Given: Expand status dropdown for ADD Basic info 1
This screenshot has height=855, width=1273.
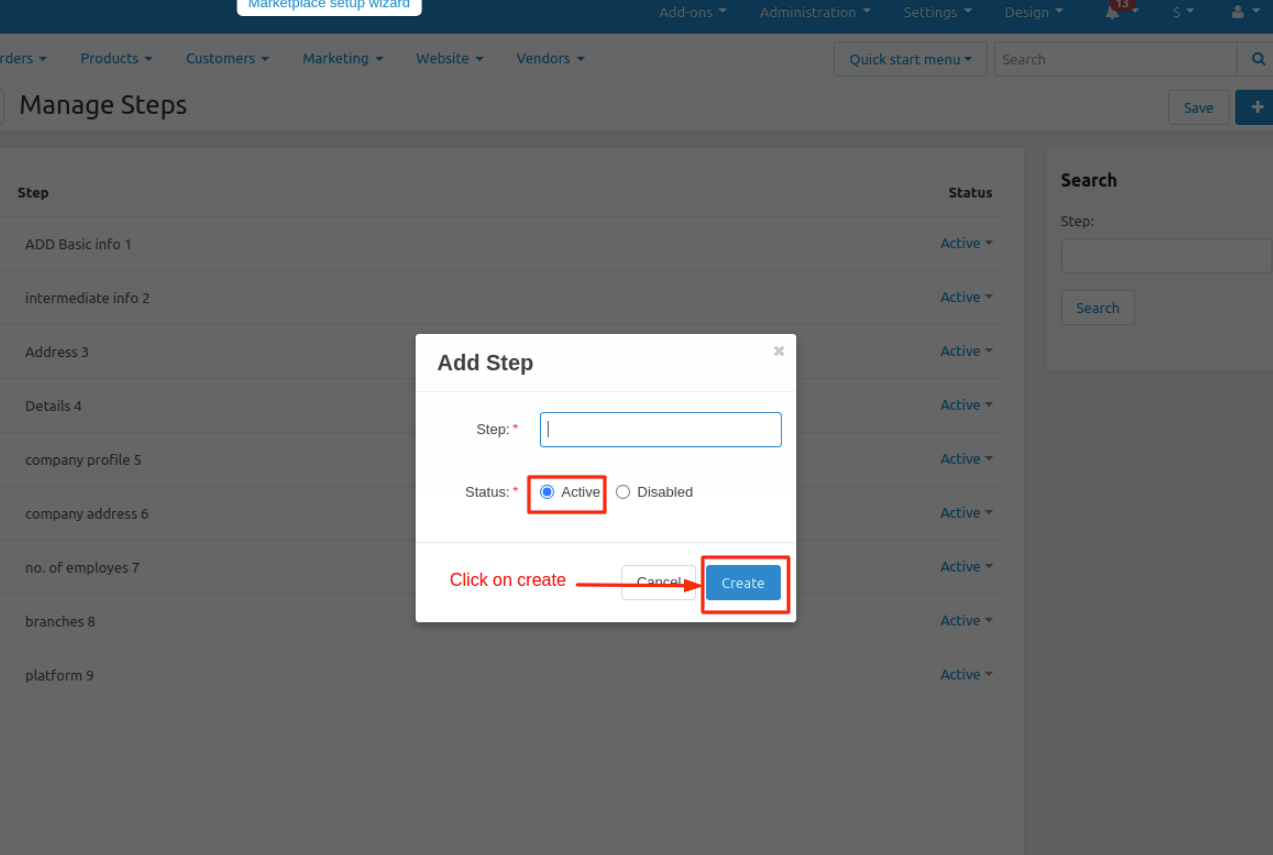Looking at the screenshot, I should [x=966, y=243].
